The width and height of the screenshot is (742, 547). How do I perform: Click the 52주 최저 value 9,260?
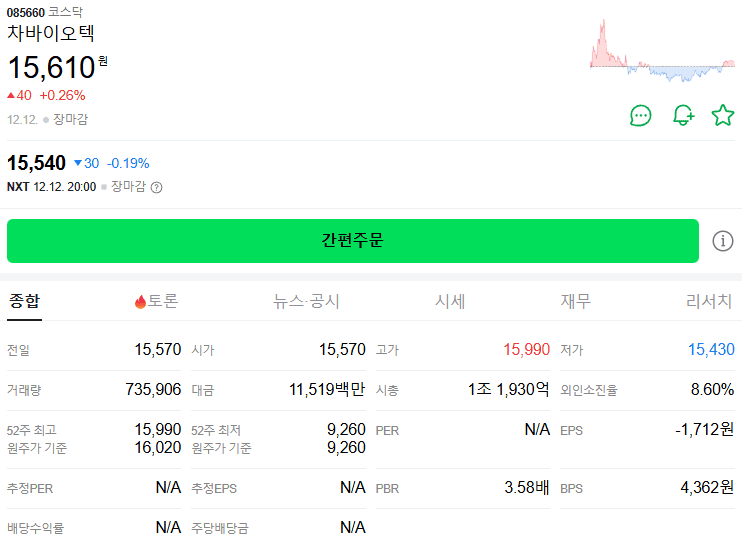coord(346,430)
